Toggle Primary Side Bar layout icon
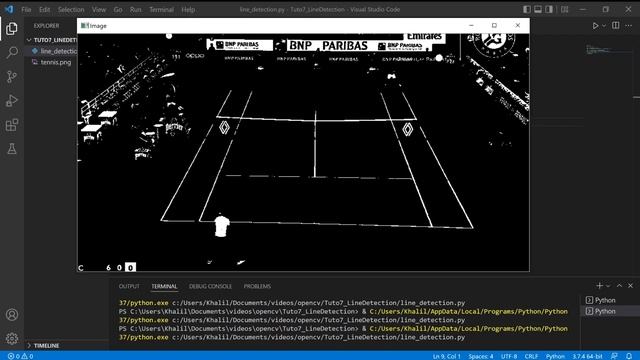The width and height of the screenshot is (640, 360). tap(527, 9)
